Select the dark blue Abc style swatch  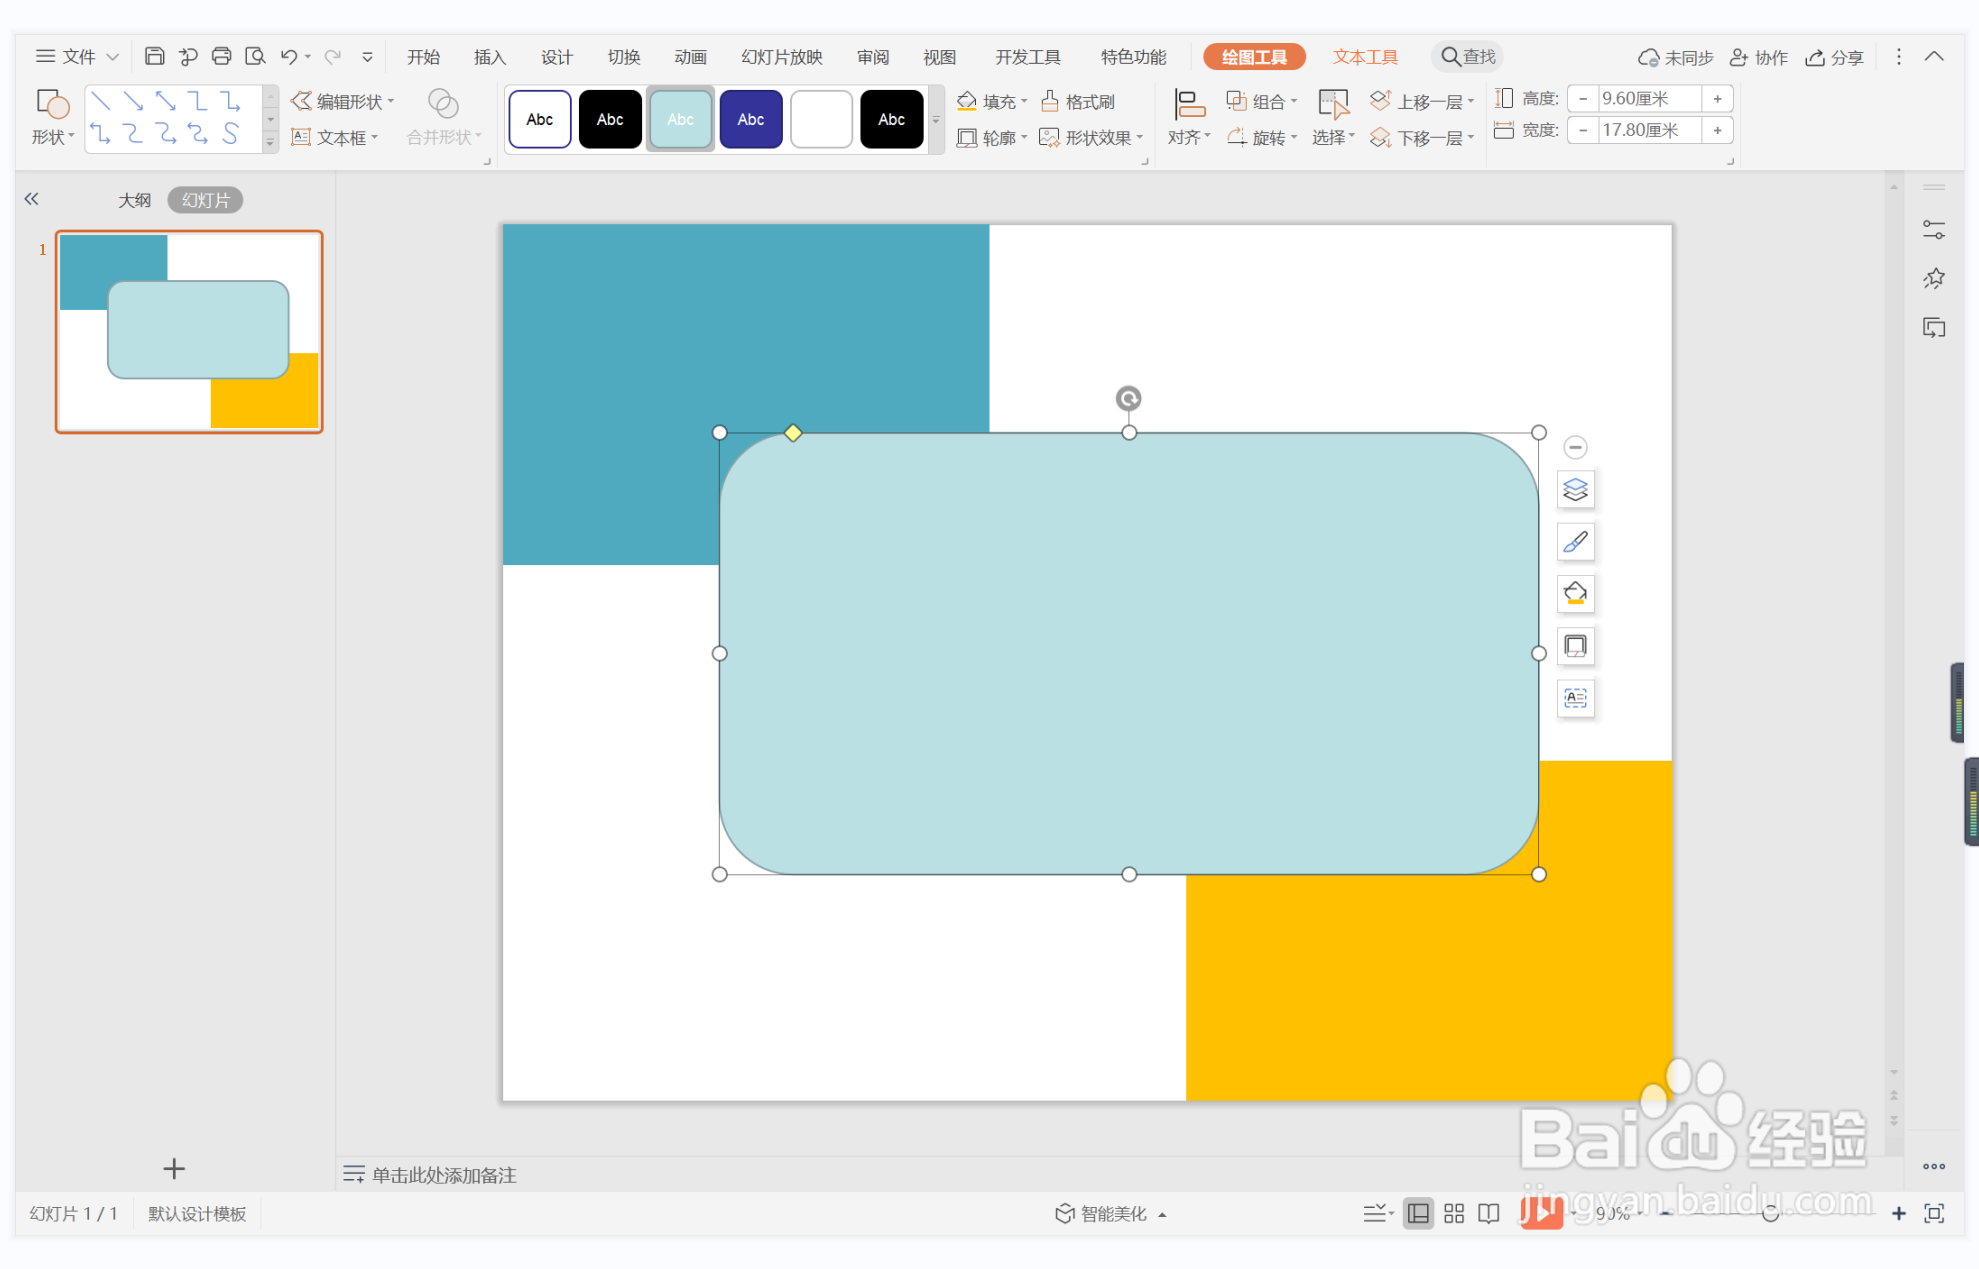750,119
